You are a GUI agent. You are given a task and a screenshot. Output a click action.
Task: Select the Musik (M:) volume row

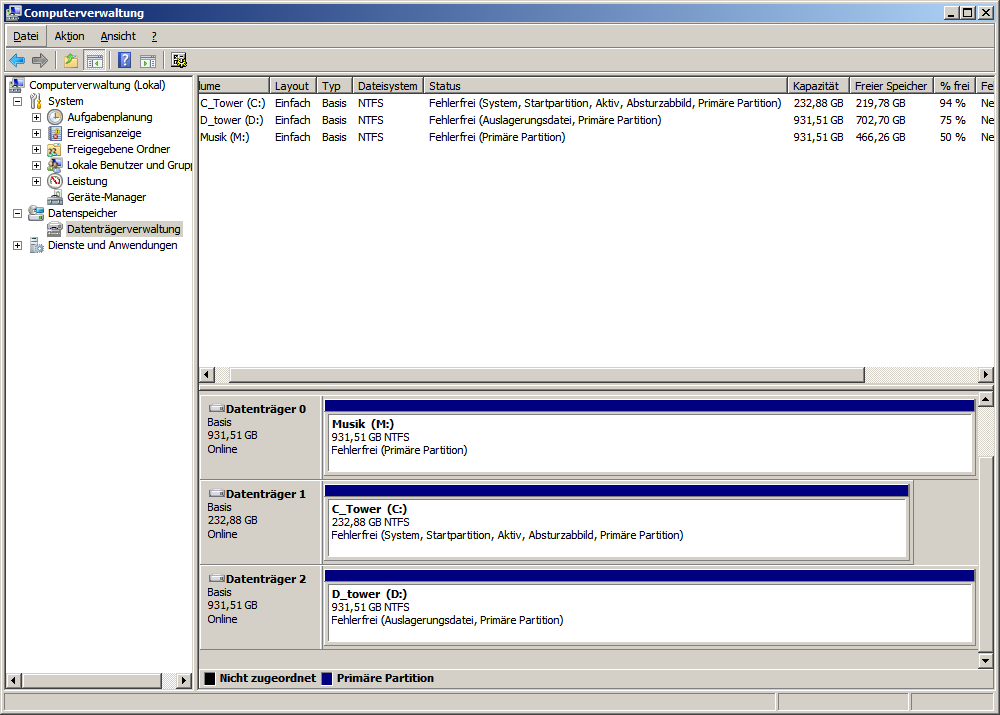[x=596, y=137]
